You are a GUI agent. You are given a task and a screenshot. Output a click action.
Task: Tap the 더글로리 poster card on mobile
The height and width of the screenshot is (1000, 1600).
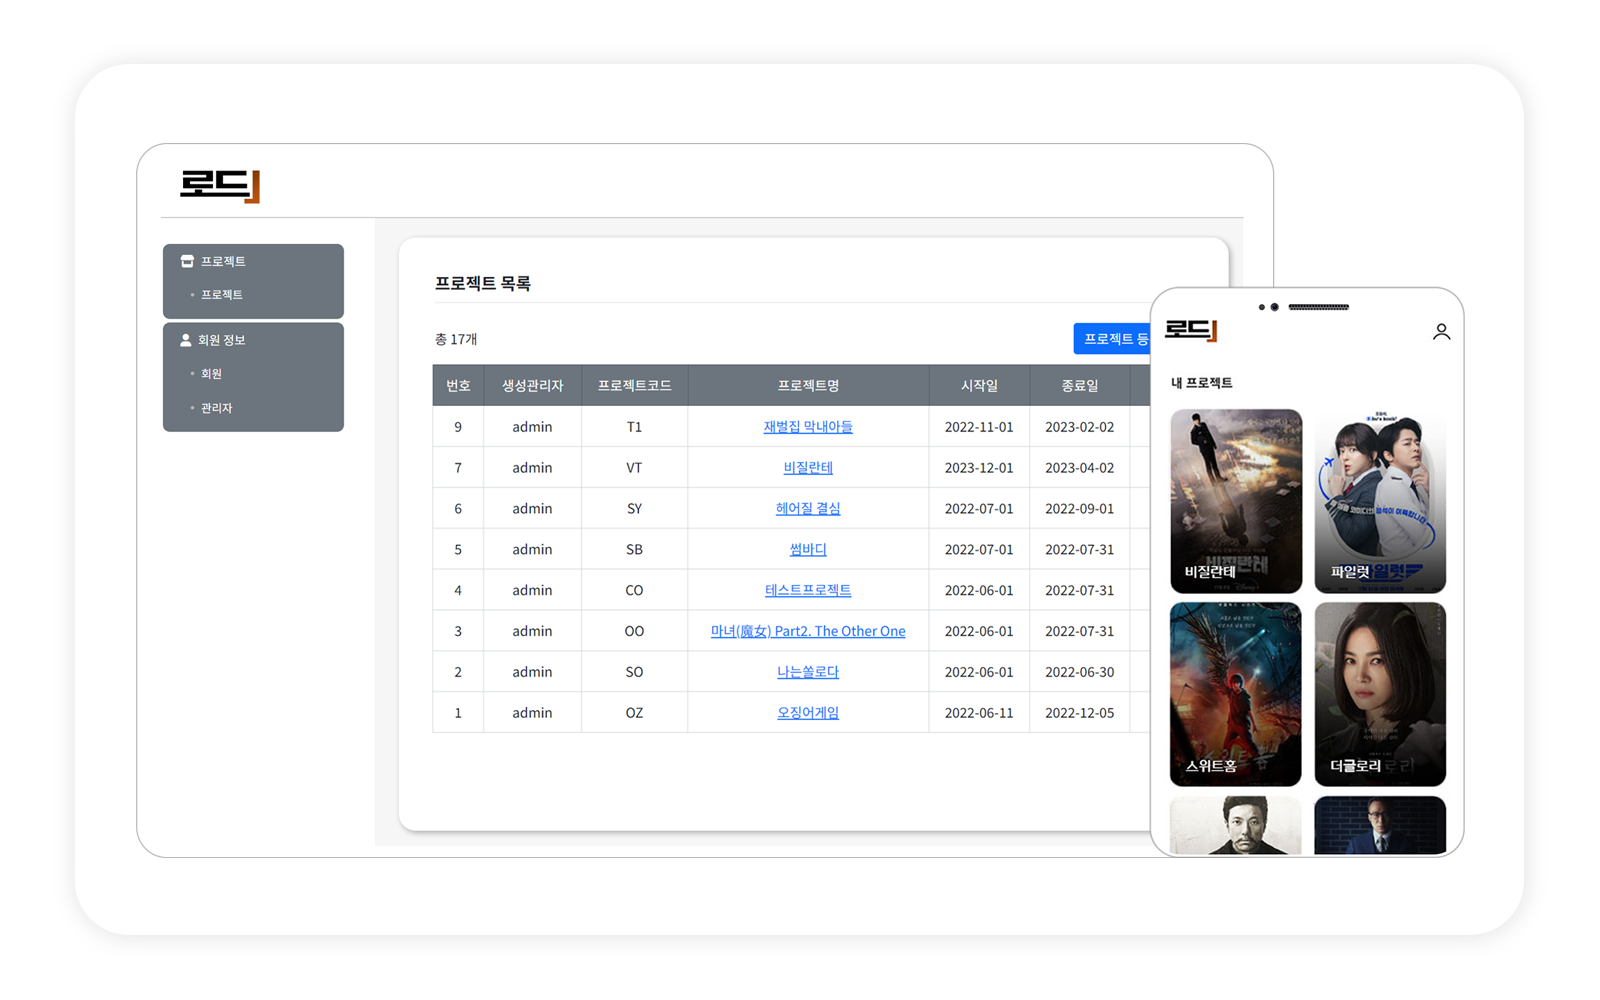pos(1380,694)
